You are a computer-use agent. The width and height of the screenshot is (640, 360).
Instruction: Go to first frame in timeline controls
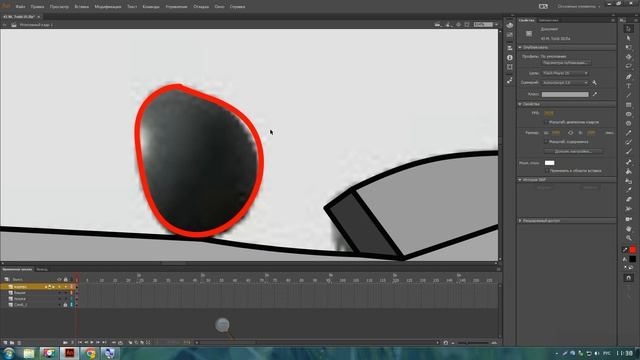coord(80,342)
